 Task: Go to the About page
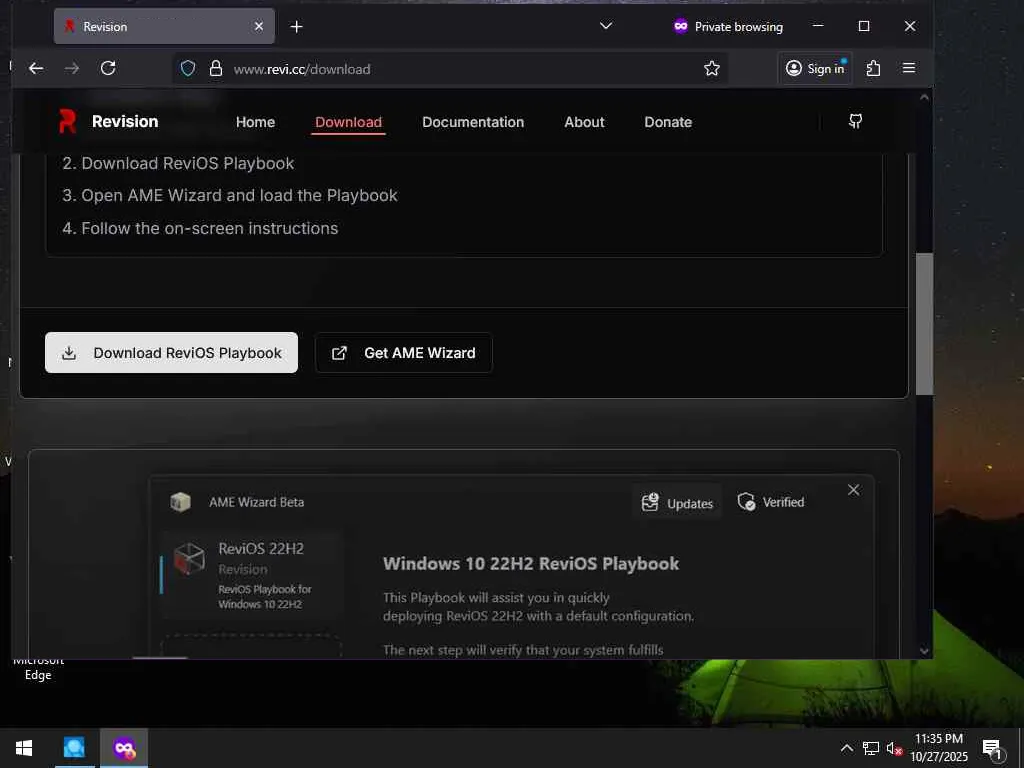[x=584, y=122]
